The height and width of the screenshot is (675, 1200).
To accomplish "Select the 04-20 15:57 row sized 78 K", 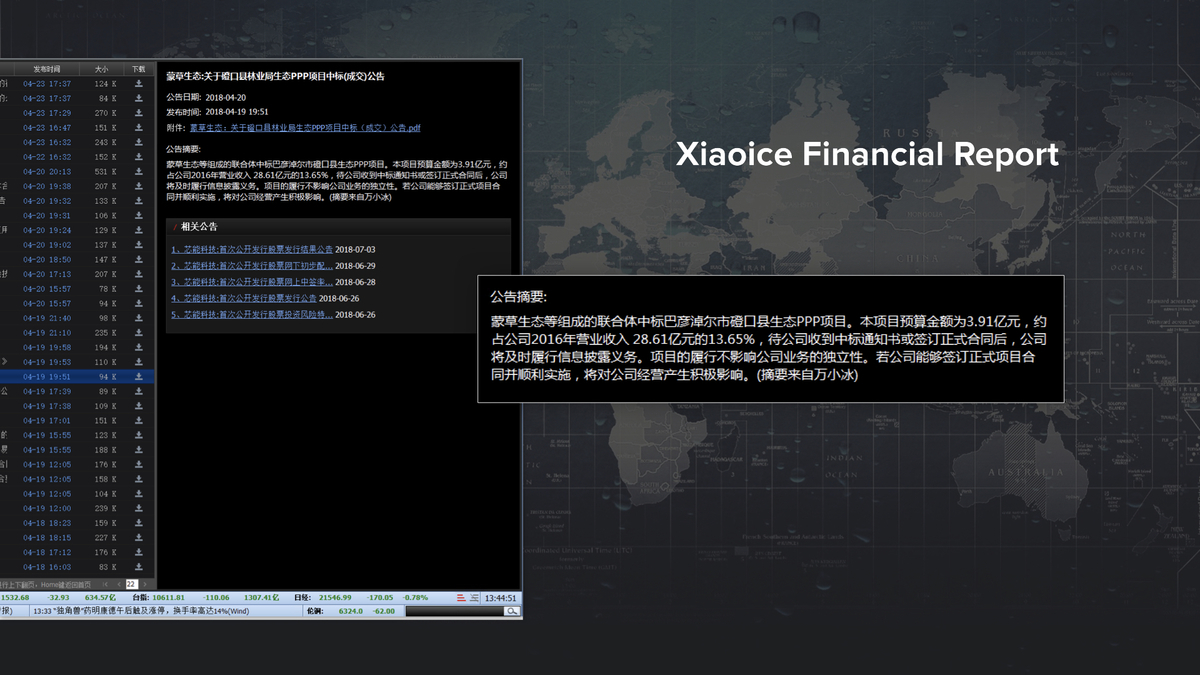I will click(77, 289).
